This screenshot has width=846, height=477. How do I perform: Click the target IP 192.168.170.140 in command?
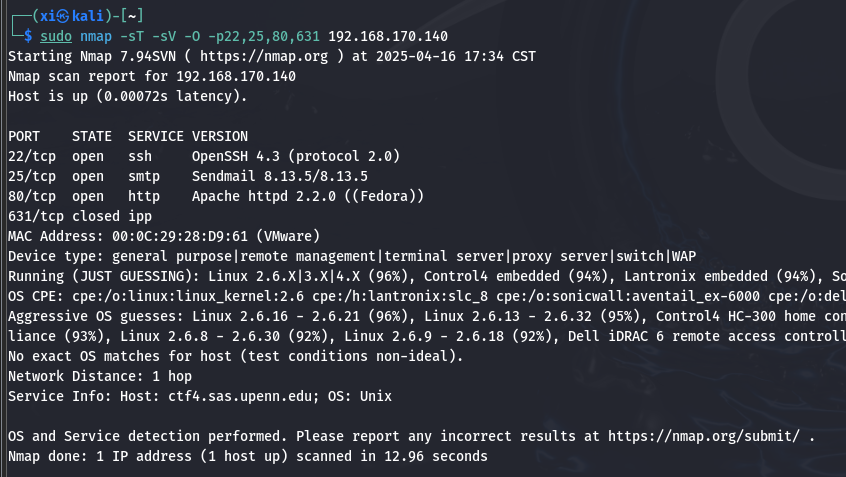coord(388,36)
